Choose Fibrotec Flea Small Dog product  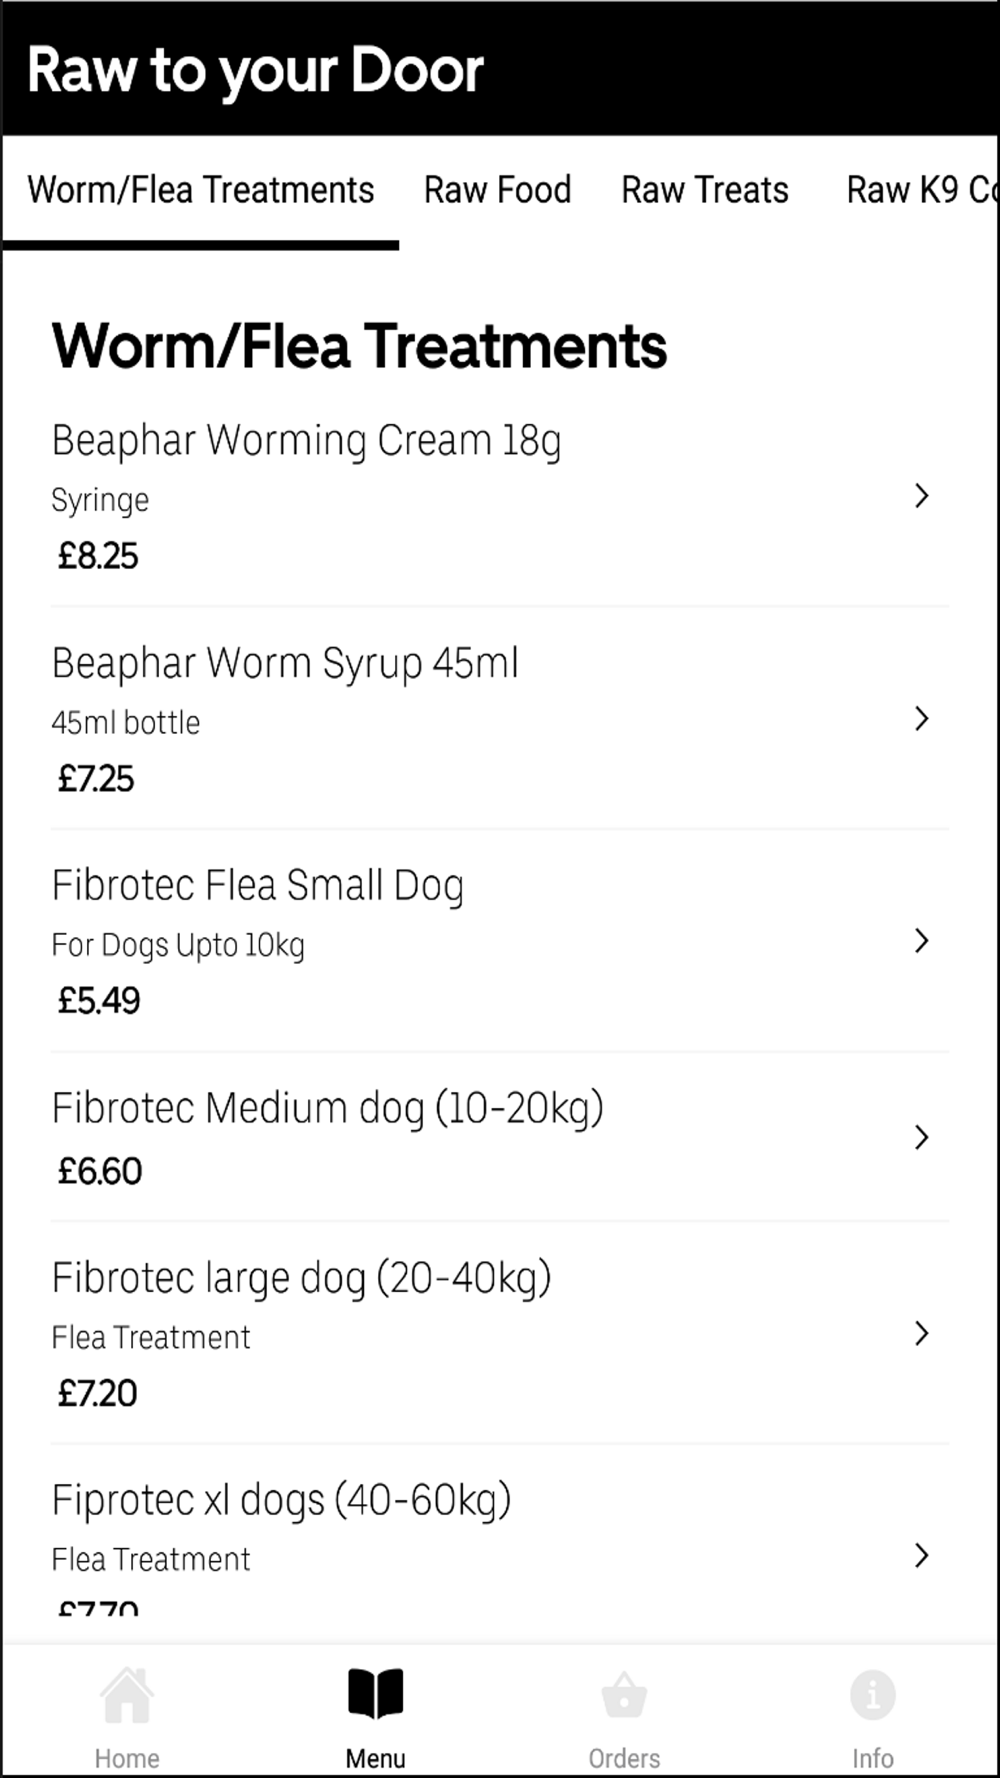258,886
